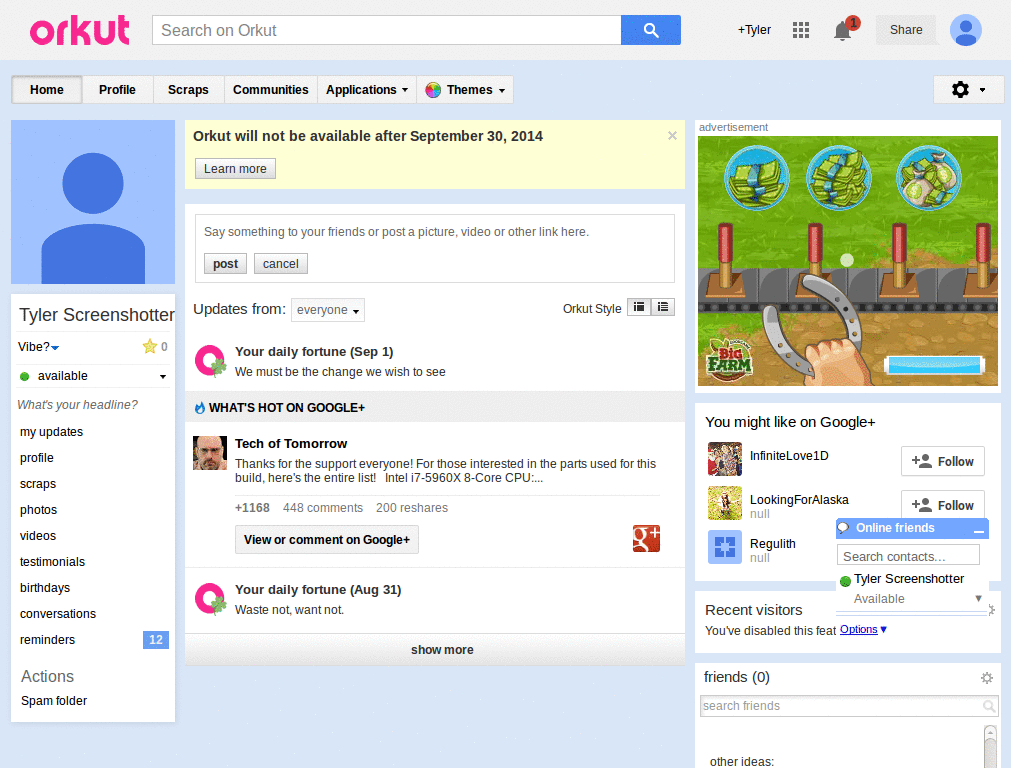Click Aug 31 daily fortune cookie icon
The height and width of the screenshot is (768, 1024).
coord(210,599)
